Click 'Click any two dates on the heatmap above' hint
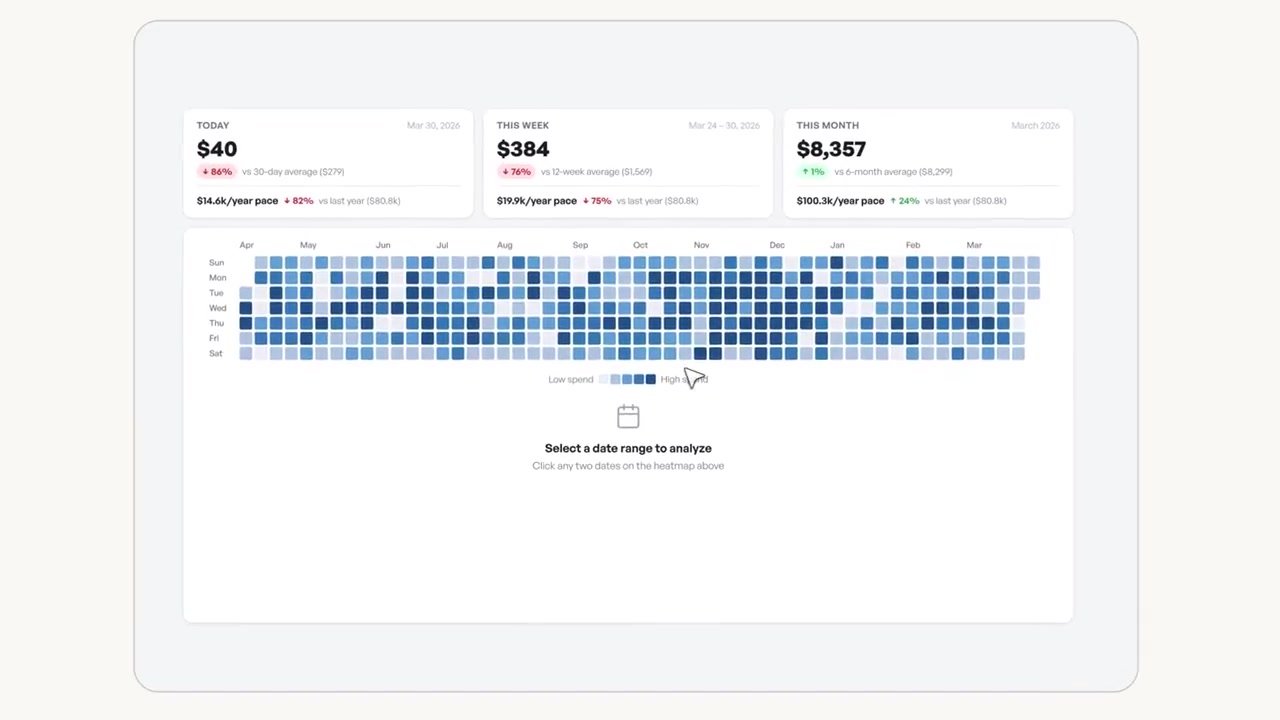Image resolution: width=1280 pixels, height=720 pixels. (628, 466)
